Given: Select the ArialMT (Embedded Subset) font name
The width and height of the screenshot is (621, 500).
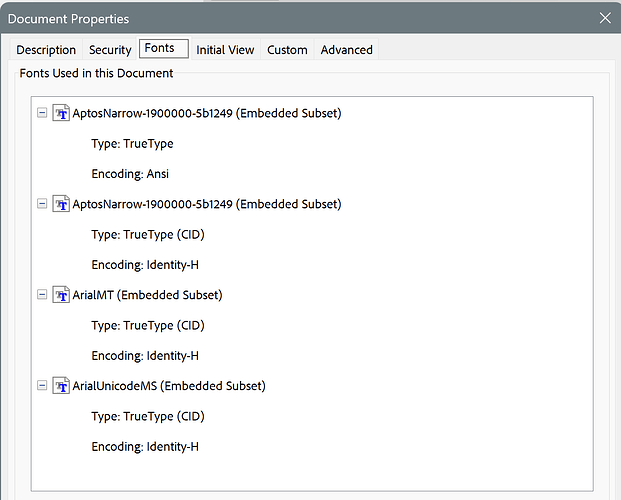Looking at the screenshot, I should point(147,295).
